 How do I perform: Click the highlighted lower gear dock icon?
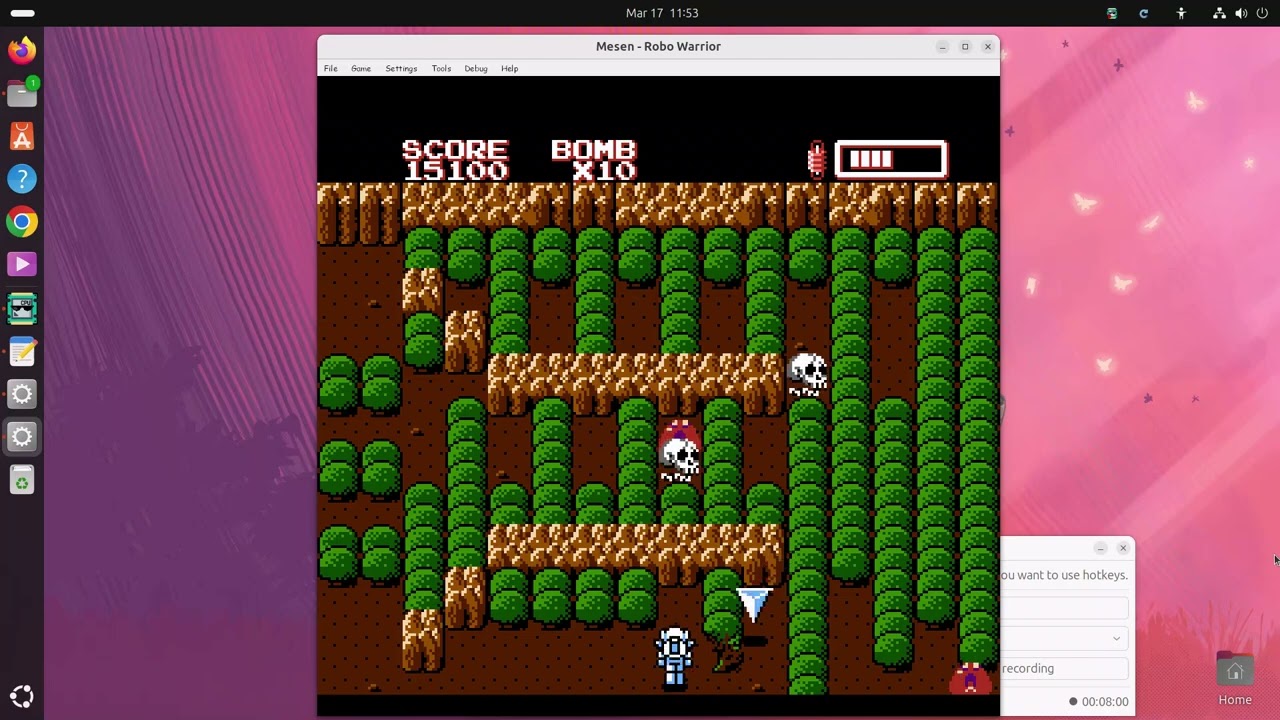click(x=22, y=437)
